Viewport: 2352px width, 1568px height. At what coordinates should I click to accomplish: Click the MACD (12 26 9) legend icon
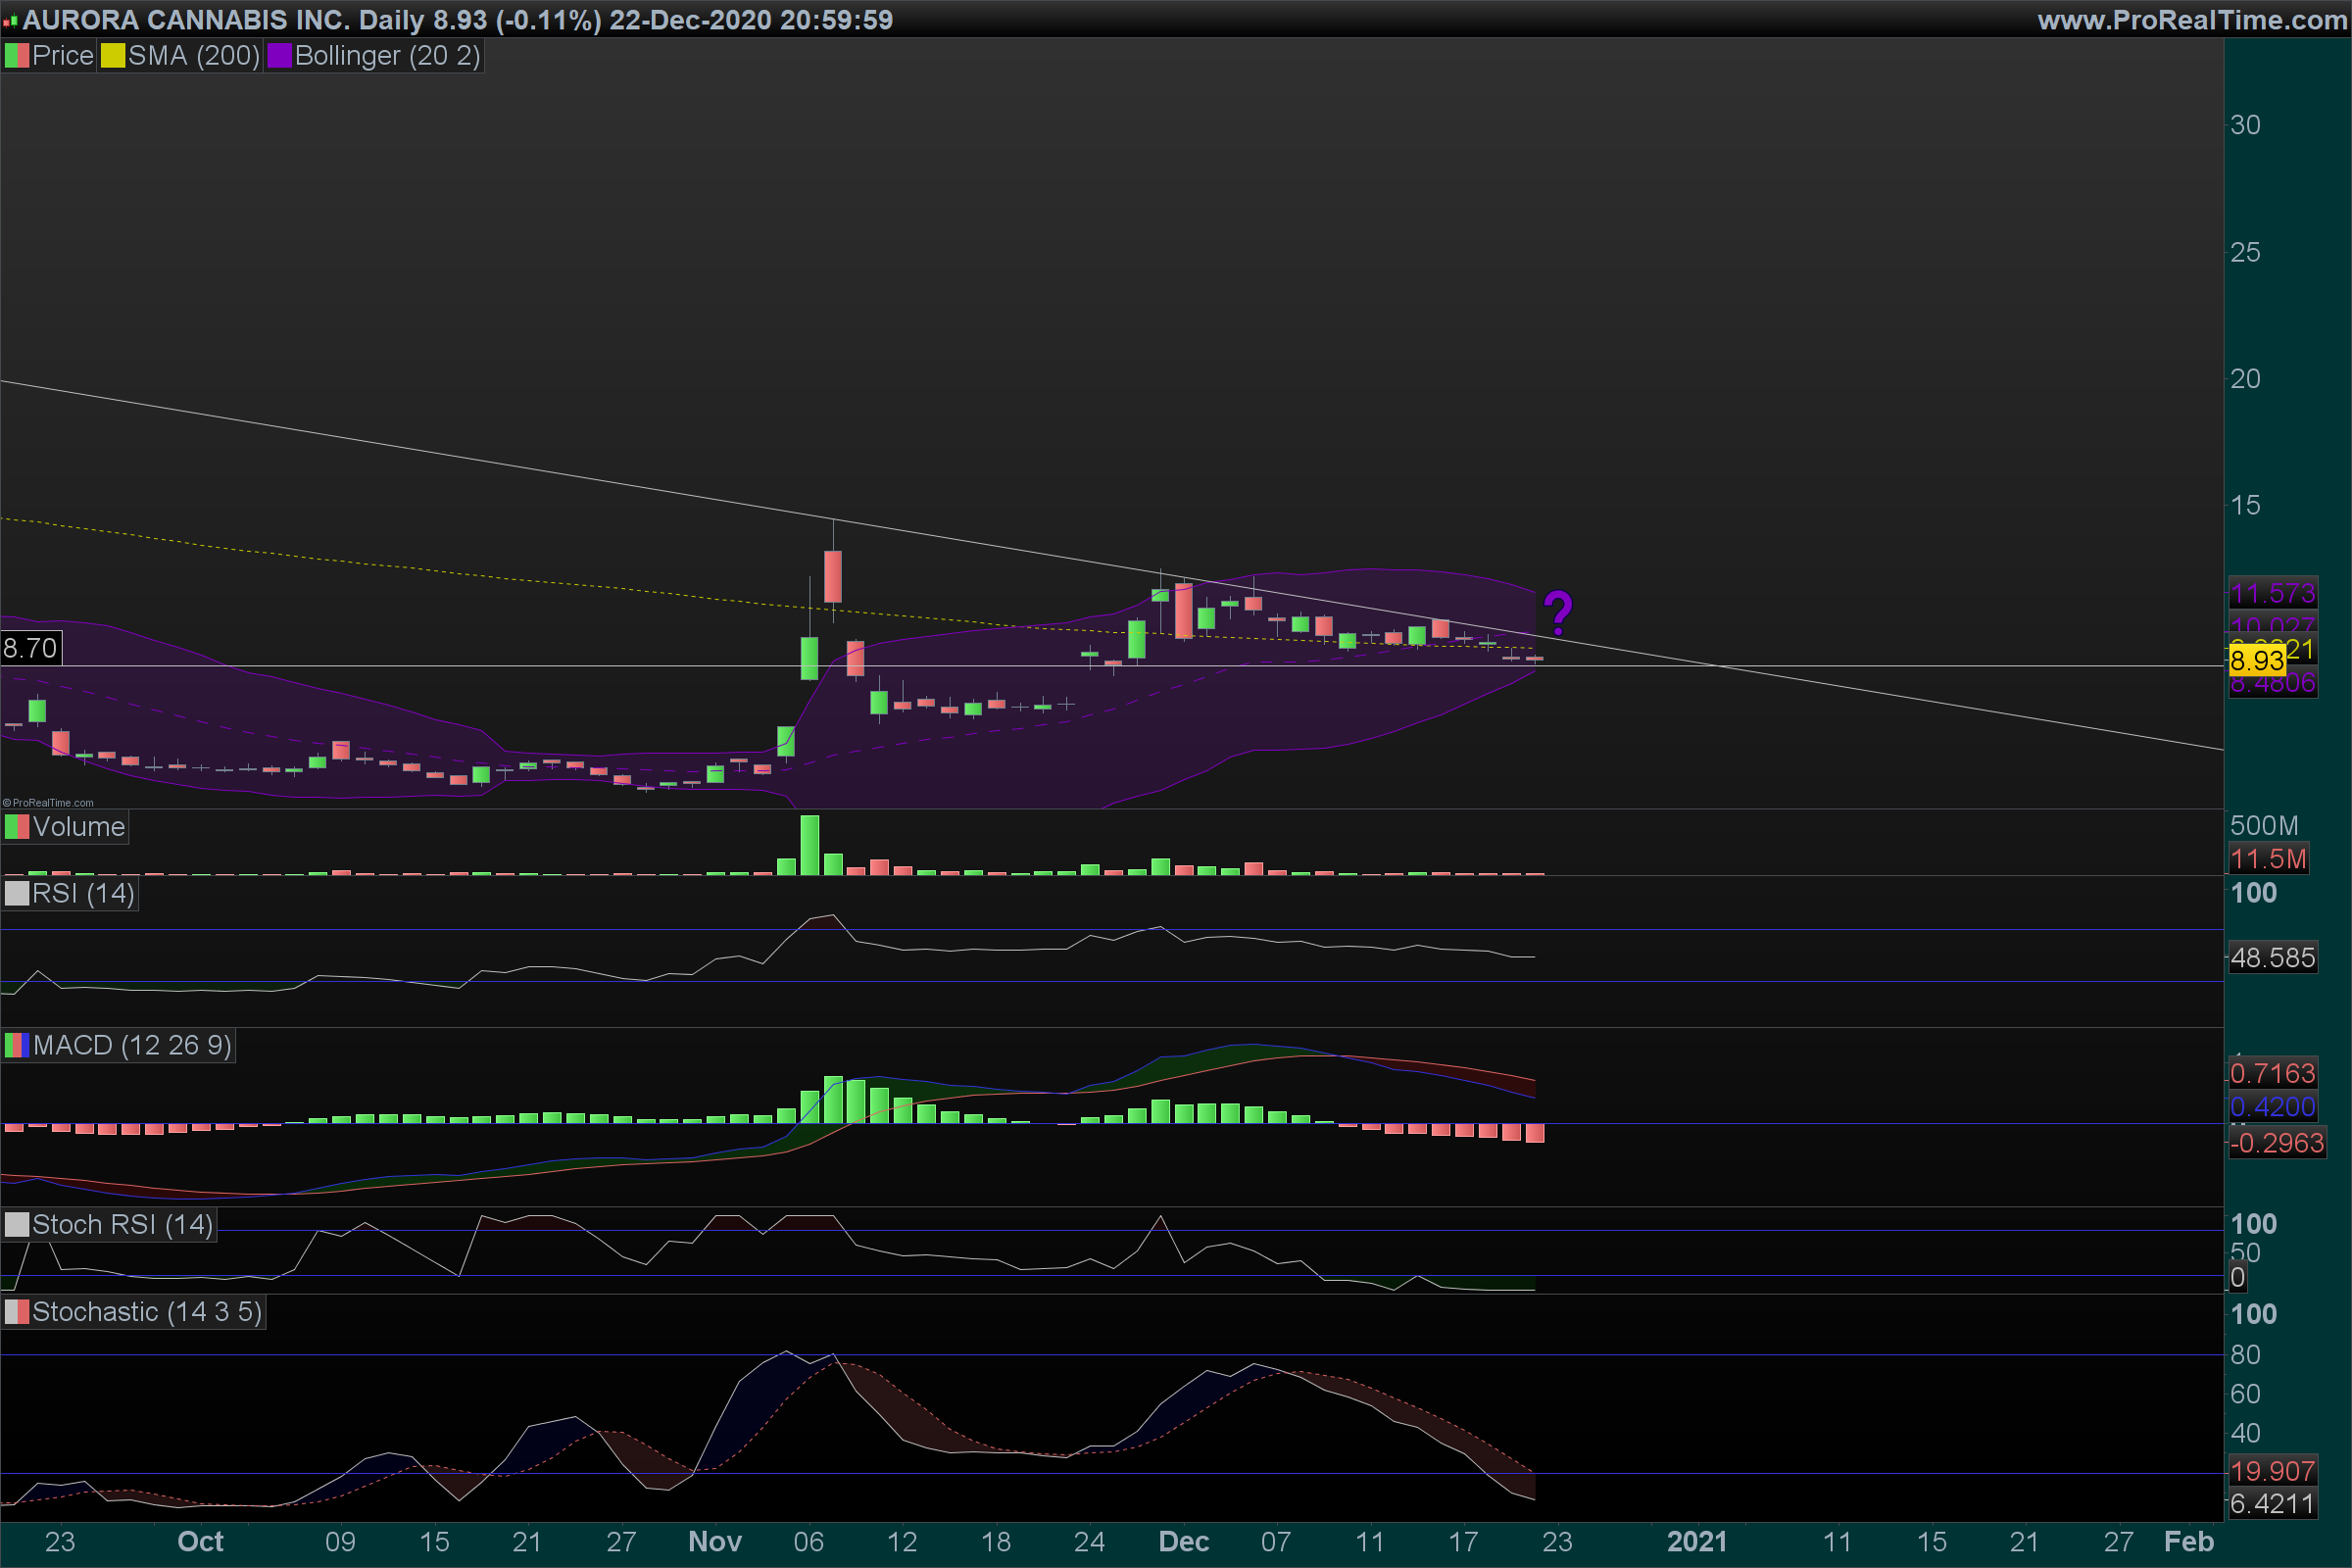click(x=17, y=1046)
